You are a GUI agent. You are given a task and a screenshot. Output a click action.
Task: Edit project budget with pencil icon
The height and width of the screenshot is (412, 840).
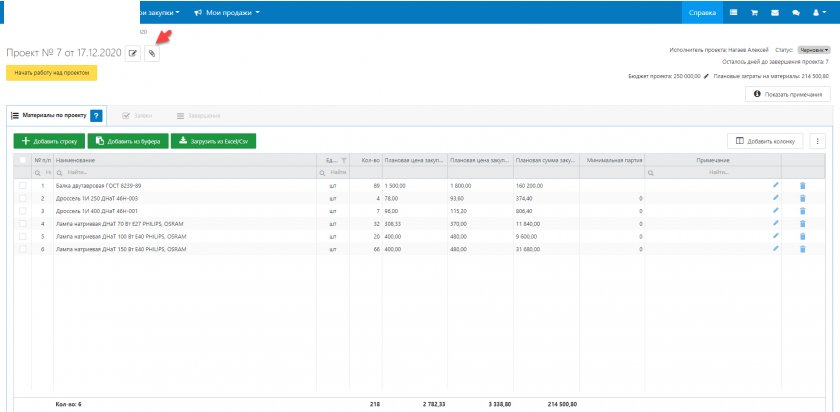click(x=707, y=76)
